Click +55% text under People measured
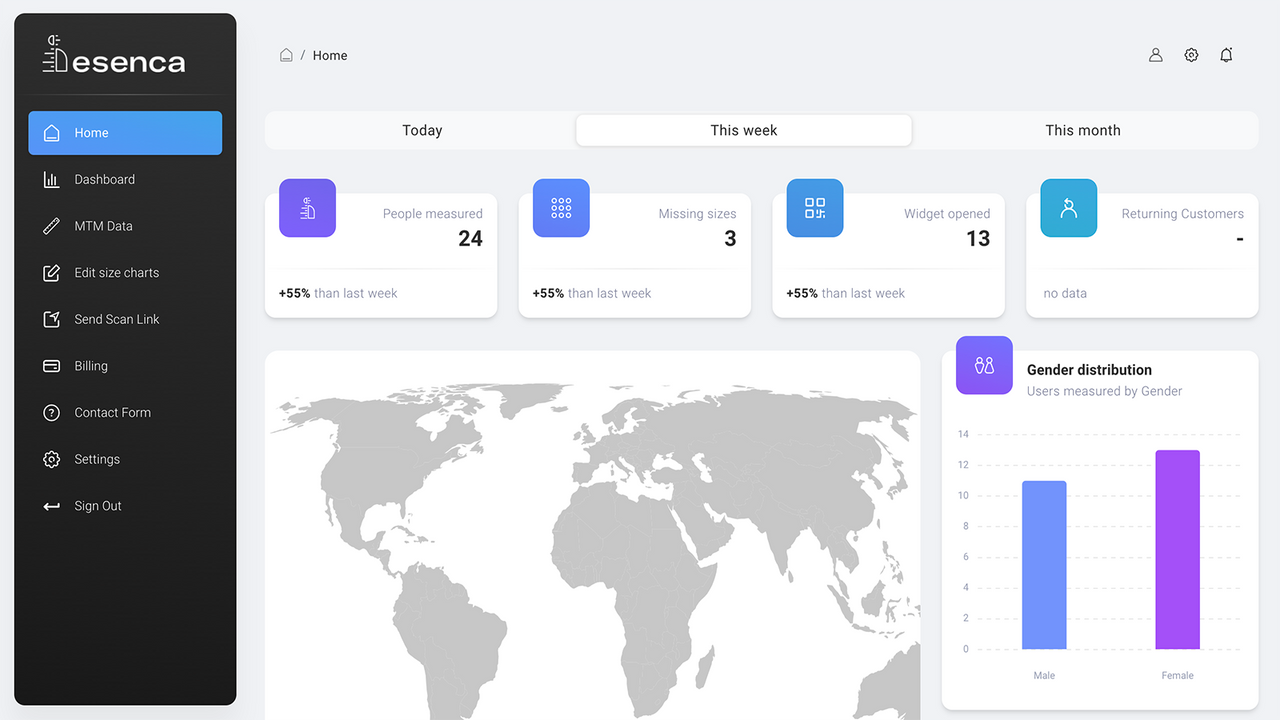Image resolution: width=1280 pixels, height=720 pixels. click(294, 294)
